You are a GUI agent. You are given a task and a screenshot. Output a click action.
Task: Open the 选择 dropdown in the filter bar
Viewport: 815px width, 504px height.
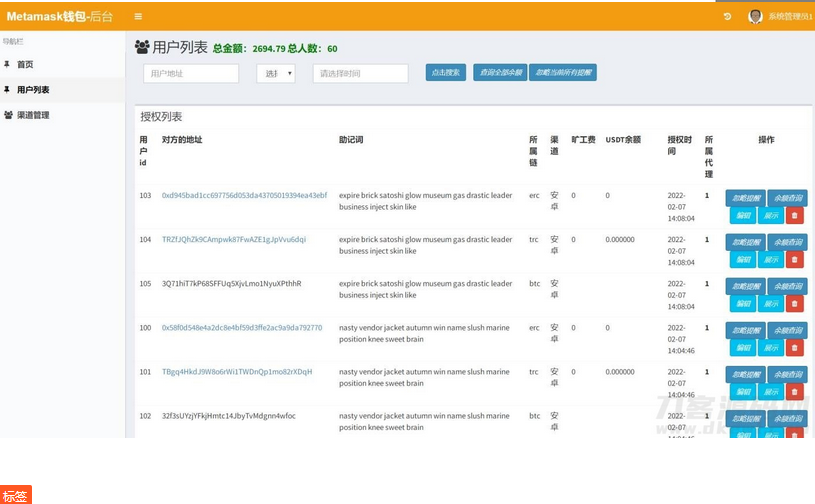[x=276, y=73]
